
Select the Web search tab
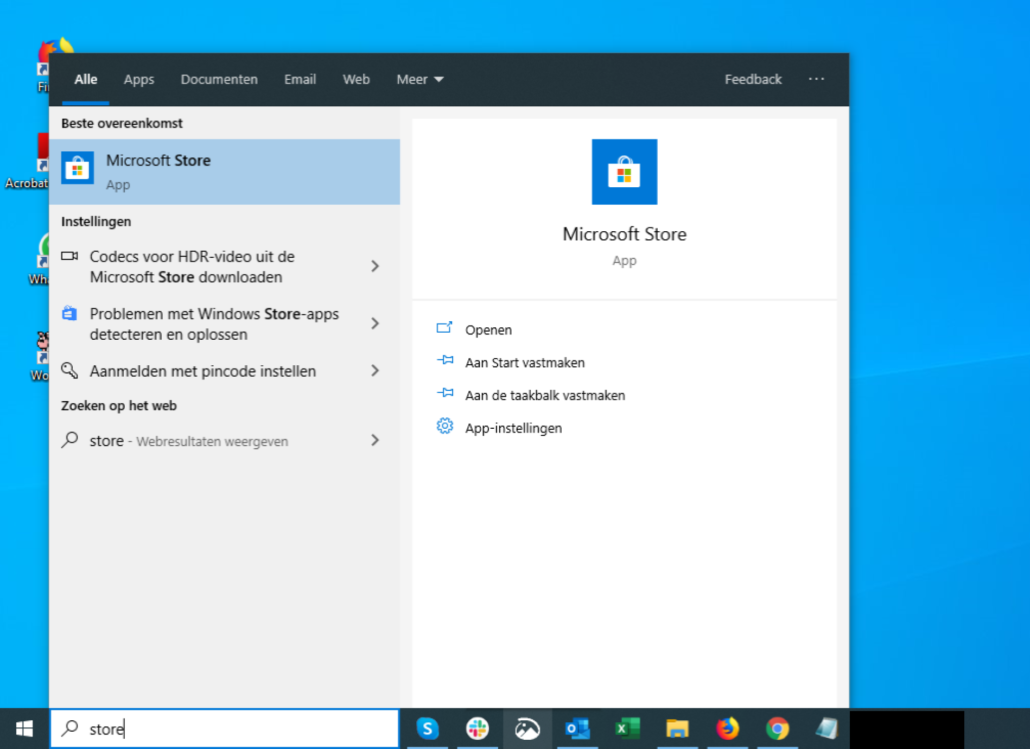point(356,80)
